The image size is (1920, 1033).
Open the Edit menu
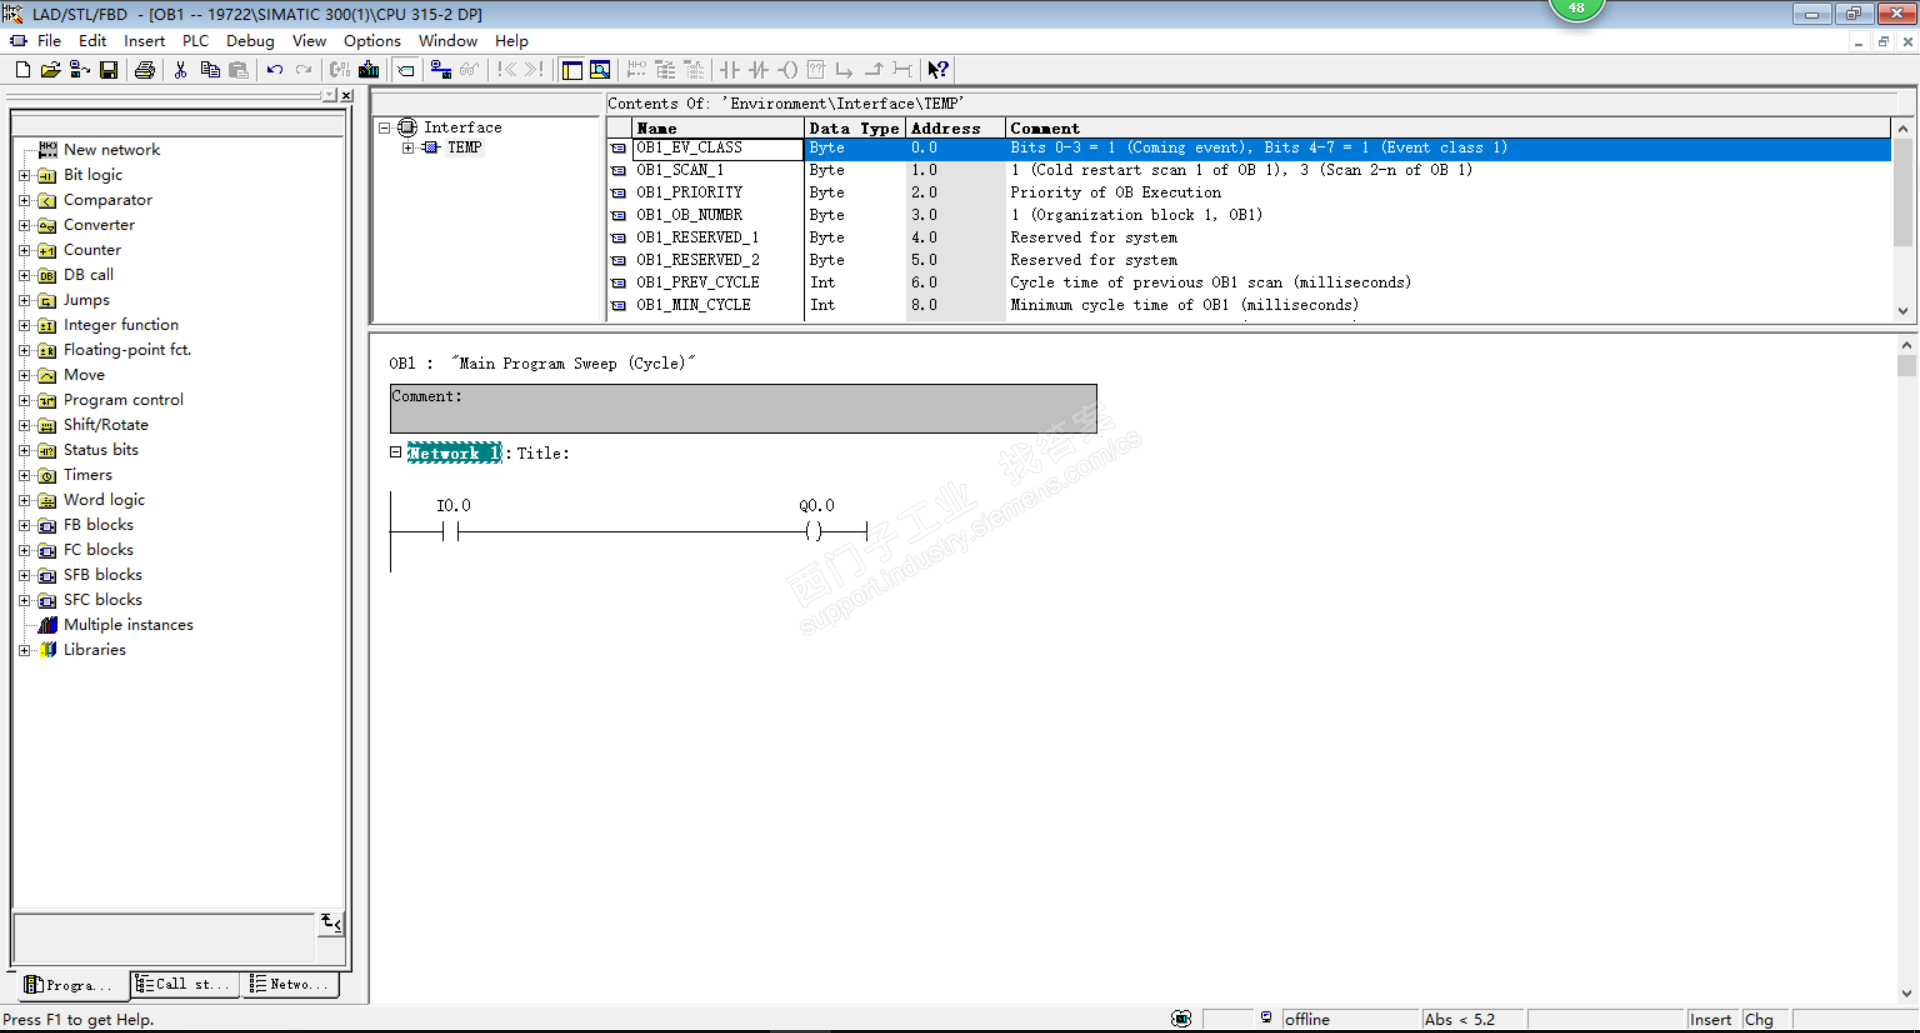tap(92, 41)
